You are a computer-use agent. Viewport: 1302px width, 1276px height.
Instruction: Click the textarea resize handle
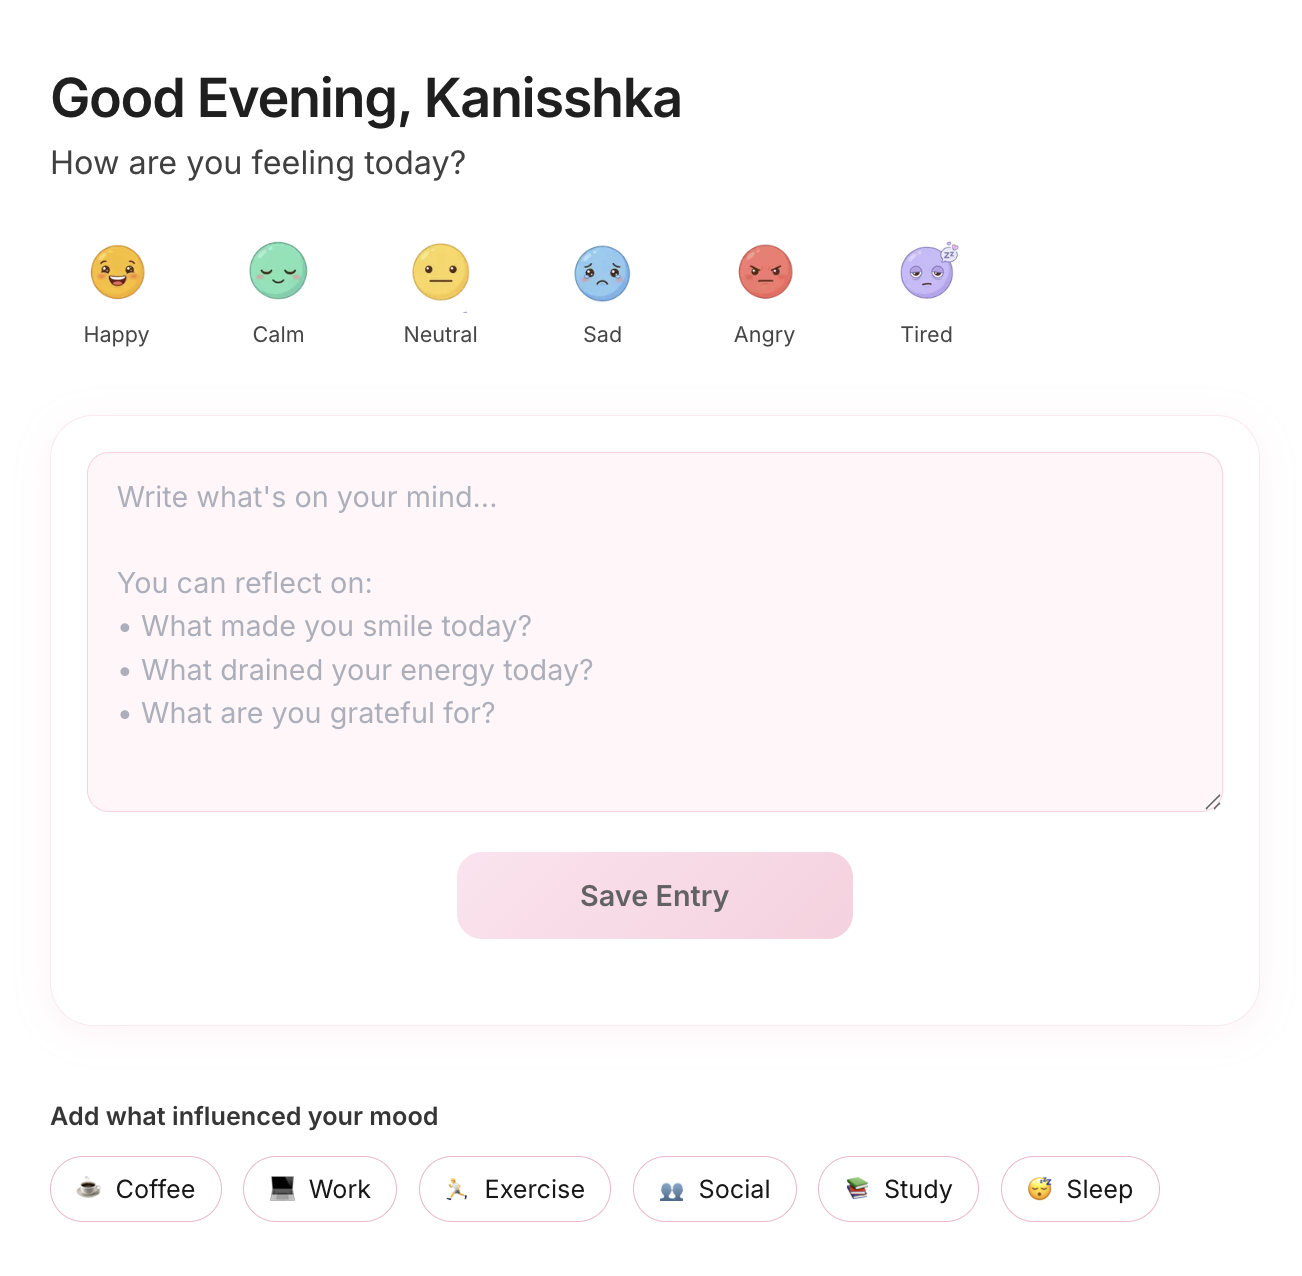1216,801
